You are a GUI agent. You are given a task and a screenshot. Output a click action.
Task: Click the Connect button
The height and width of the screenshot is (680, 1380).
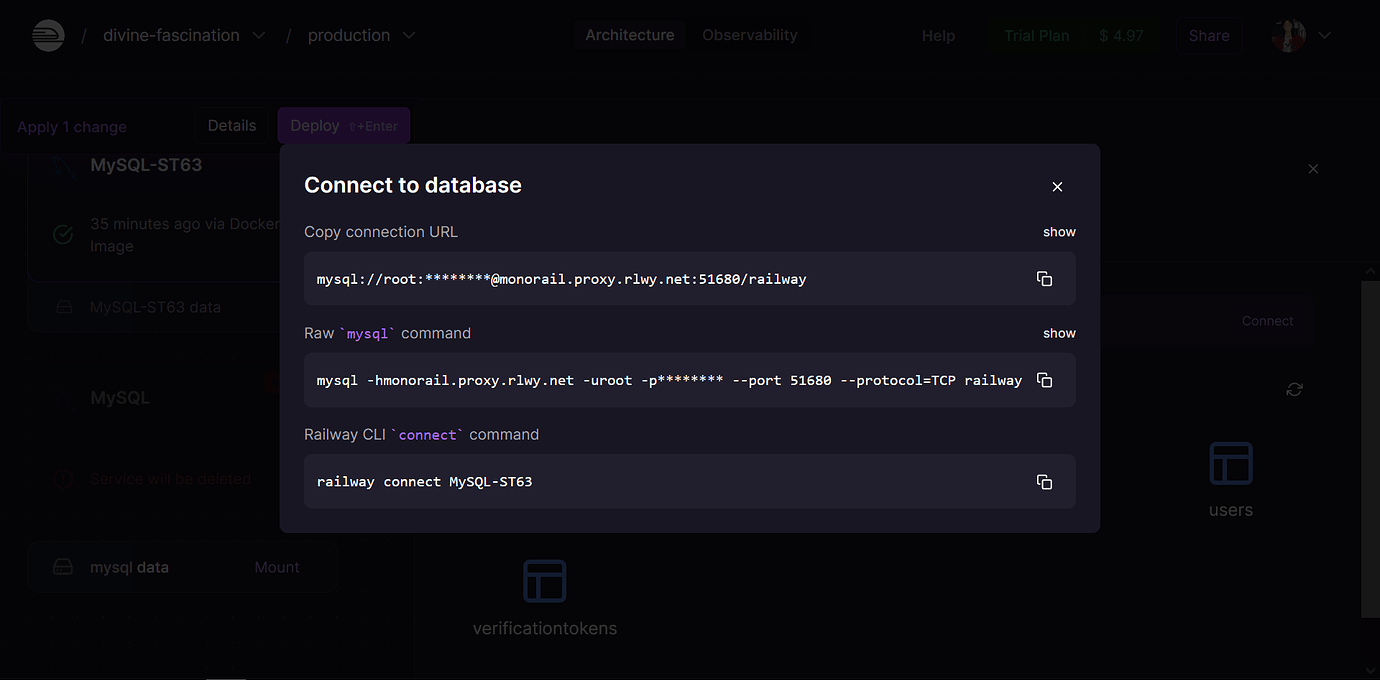click(1267, 320)
